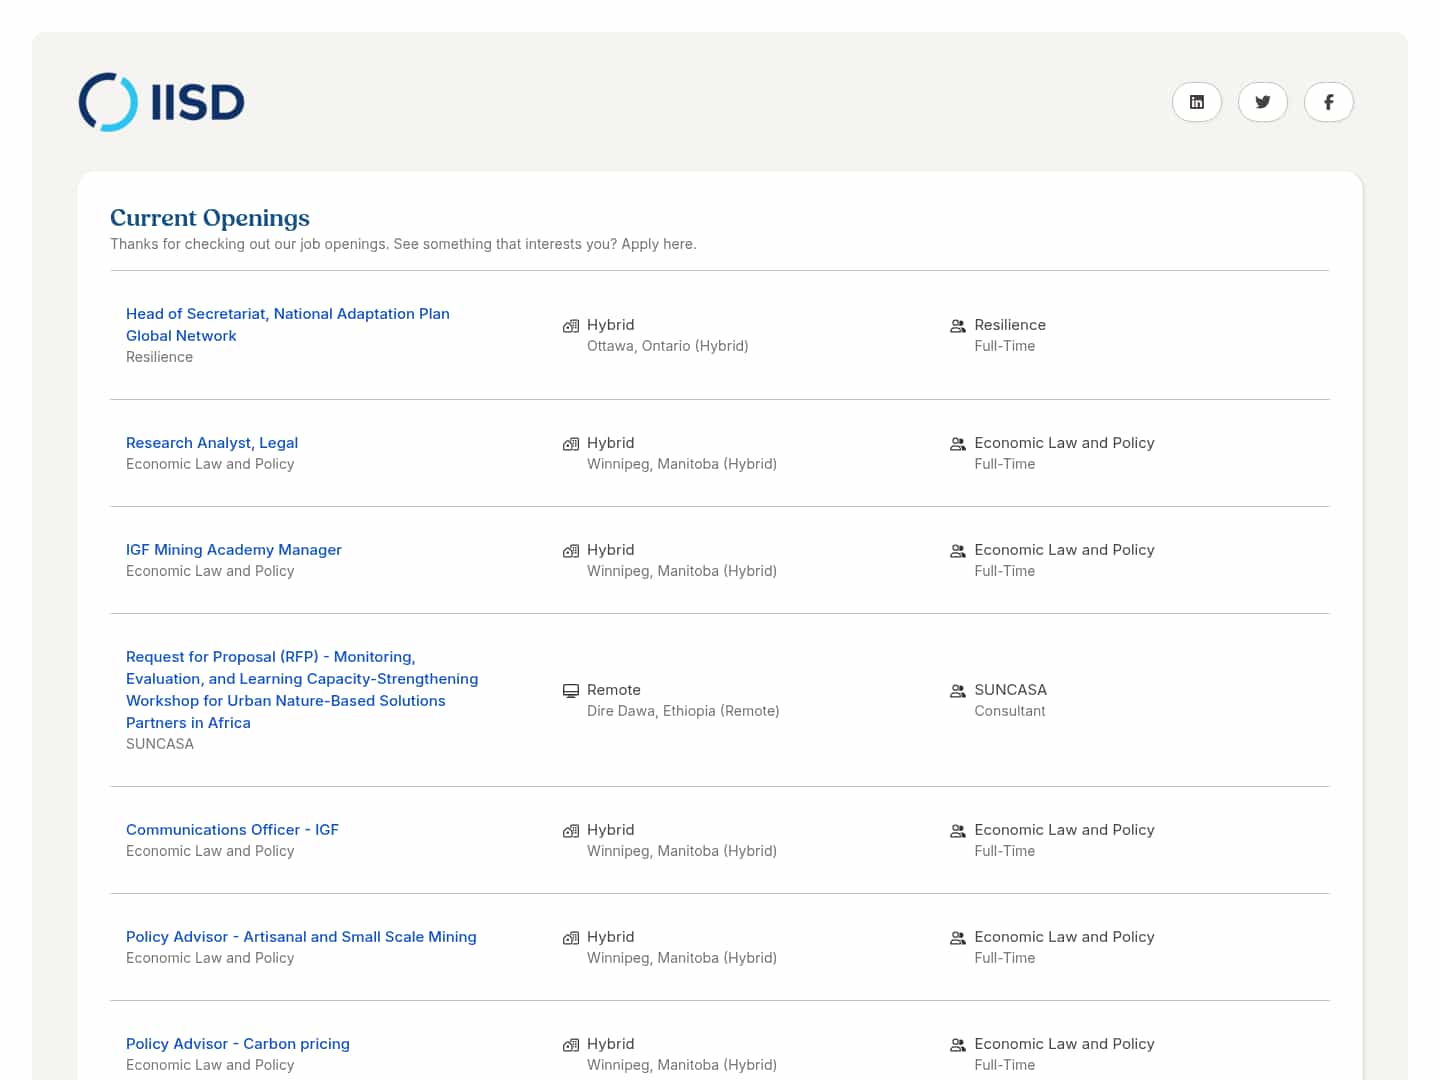
Task: View IGF Mining Academy Manager position
Action: [233, 550]
